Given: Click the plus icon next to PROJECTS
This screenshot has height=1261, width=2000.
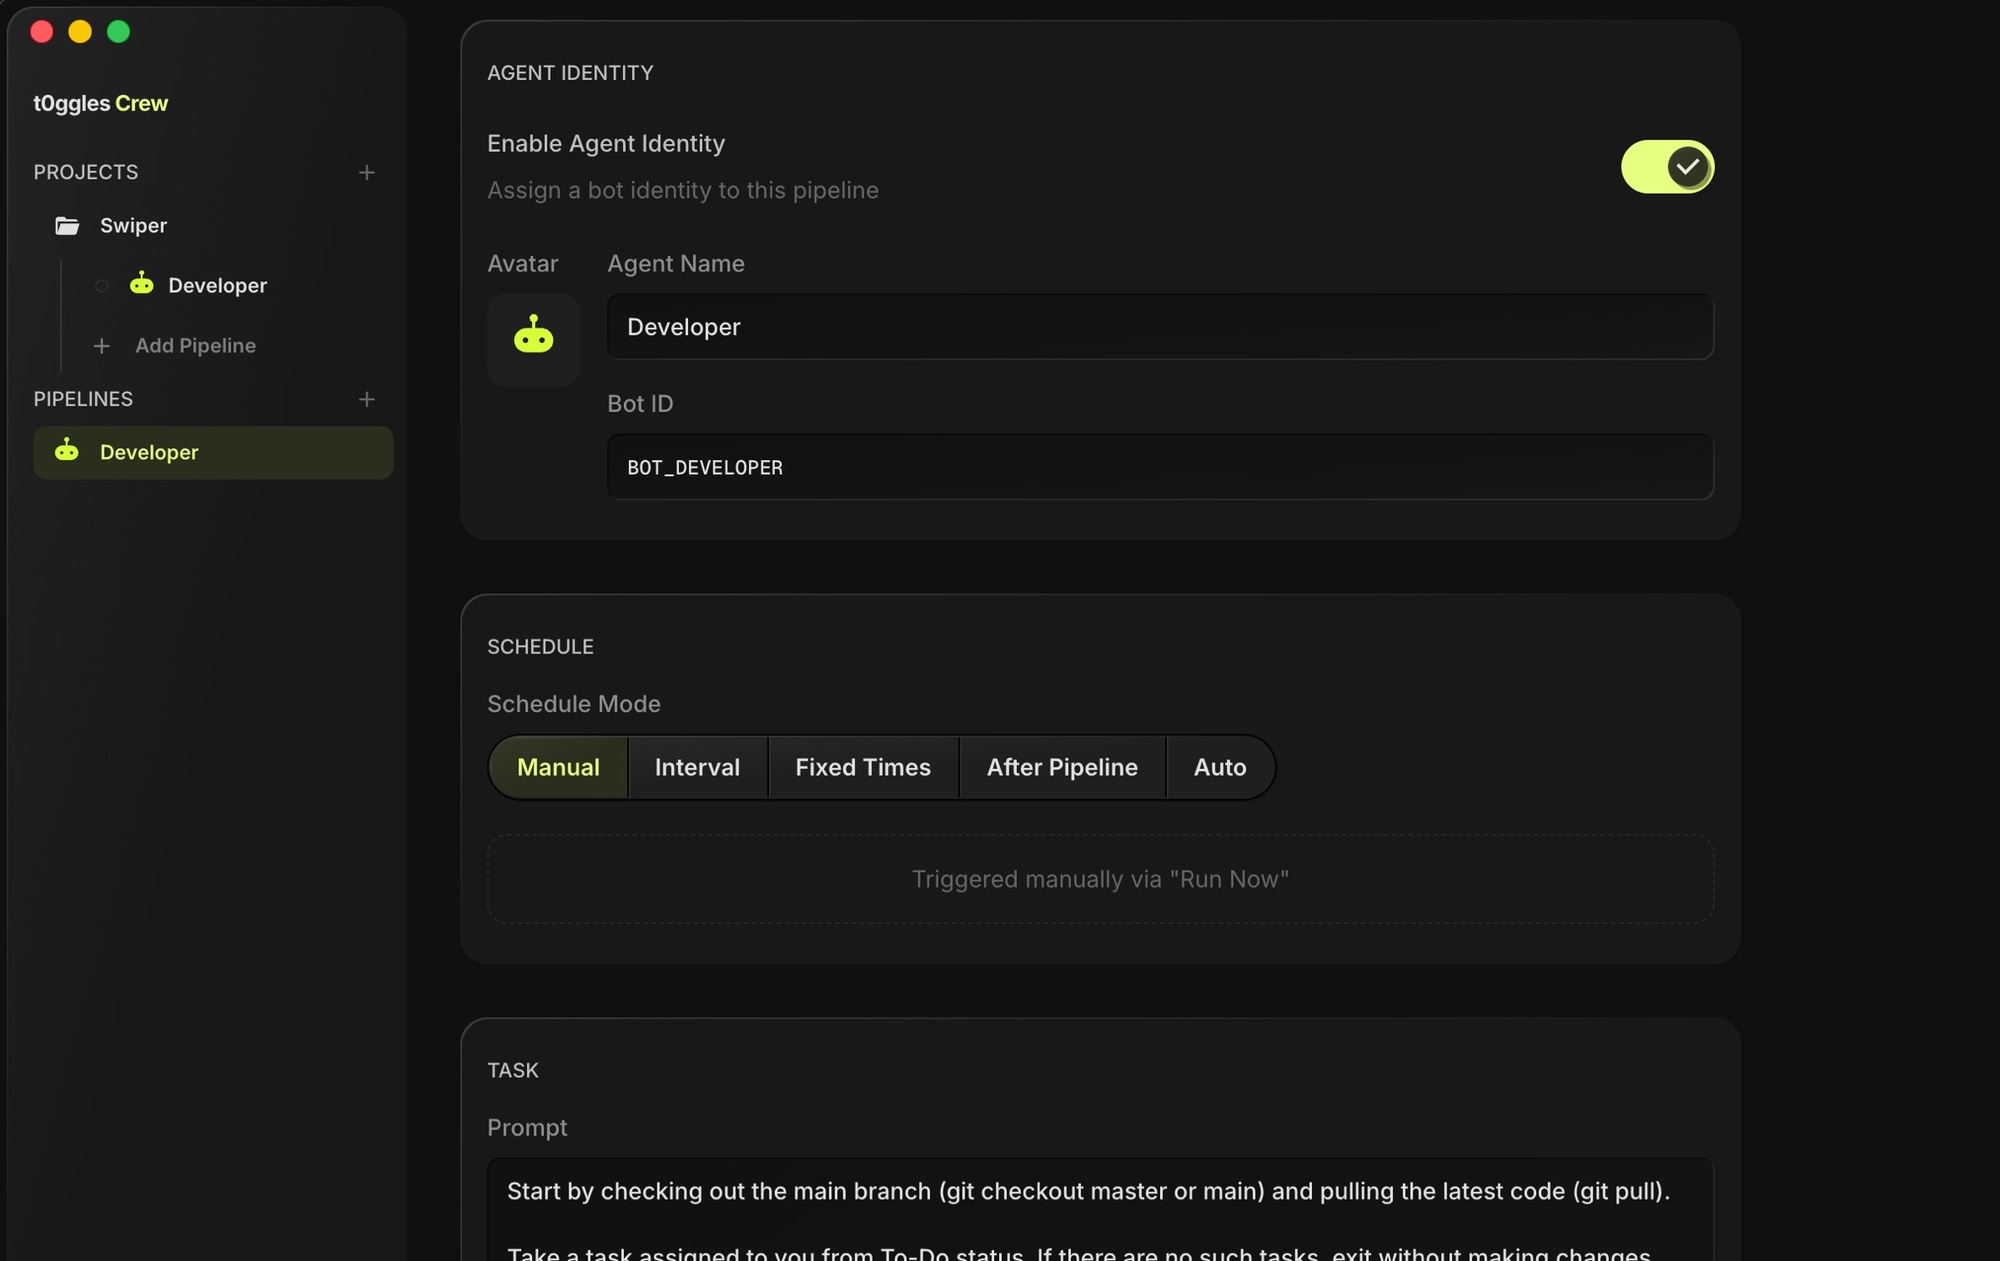Looking at the screenshot, I should [x=367, y=173].
